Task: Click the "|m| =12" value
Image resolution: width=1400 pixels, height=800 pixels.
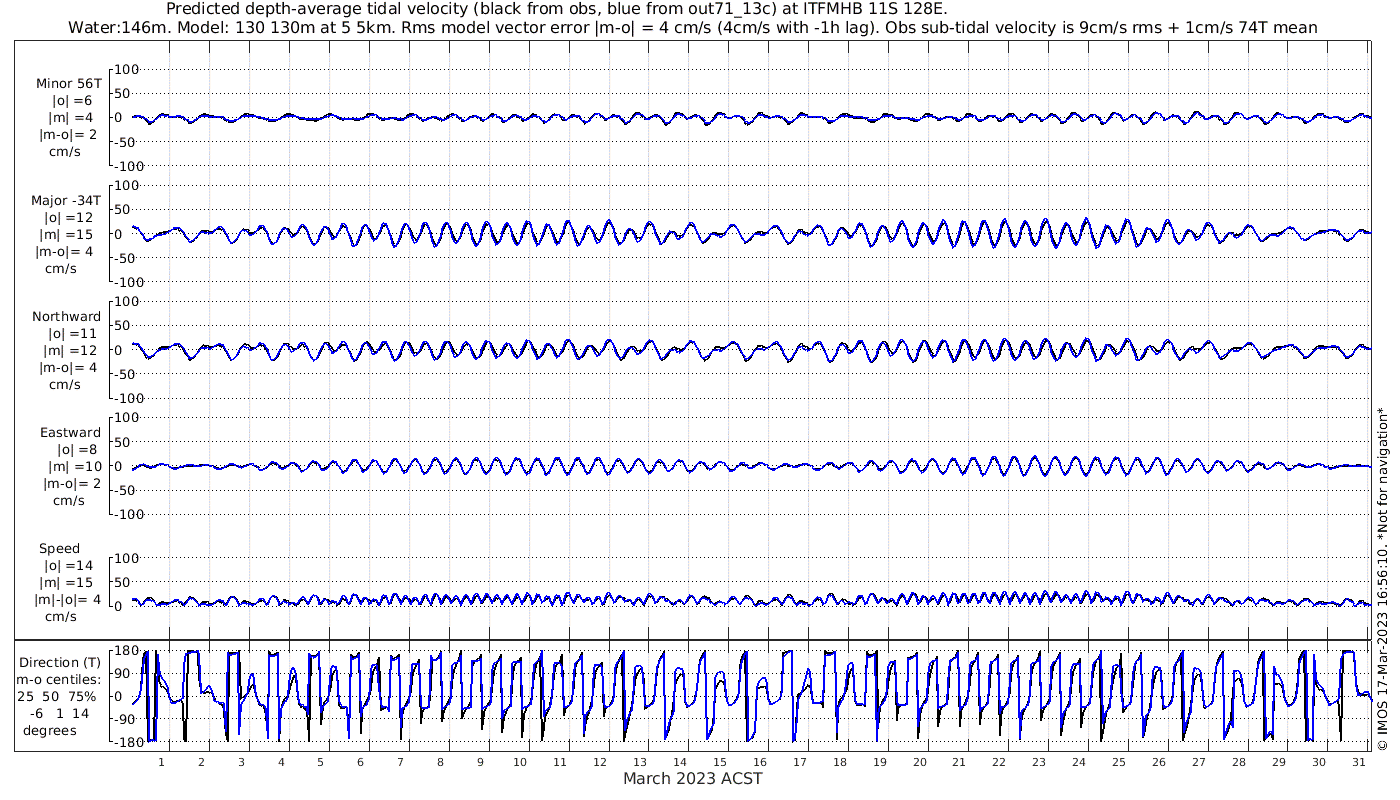Action: pos(69,350)
